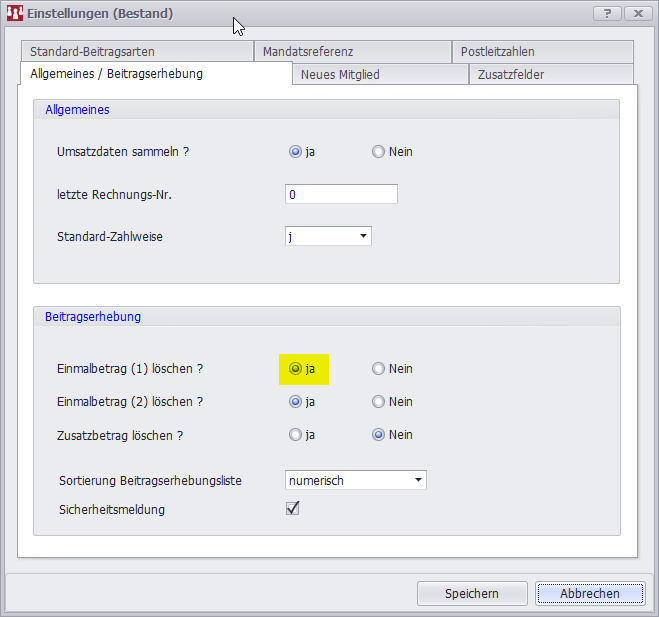Choose ja for Umsatzdaten sammeln
The image size is (659, 617).
(x=295, y=152)
